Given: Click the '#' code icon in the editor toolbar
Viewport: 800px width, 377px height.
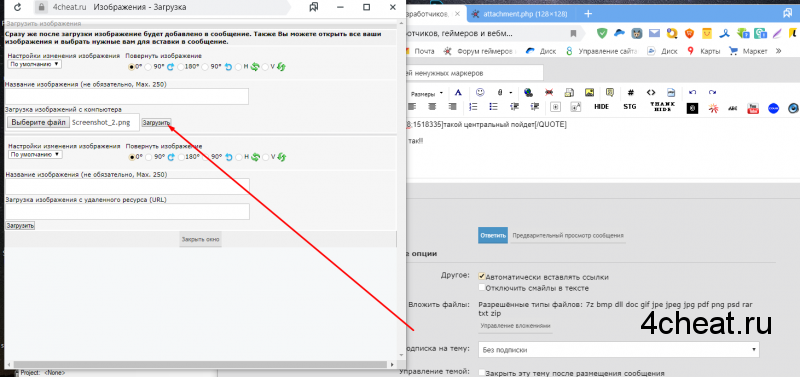Looking at the screenshot, I should click(x=631, y=92).
